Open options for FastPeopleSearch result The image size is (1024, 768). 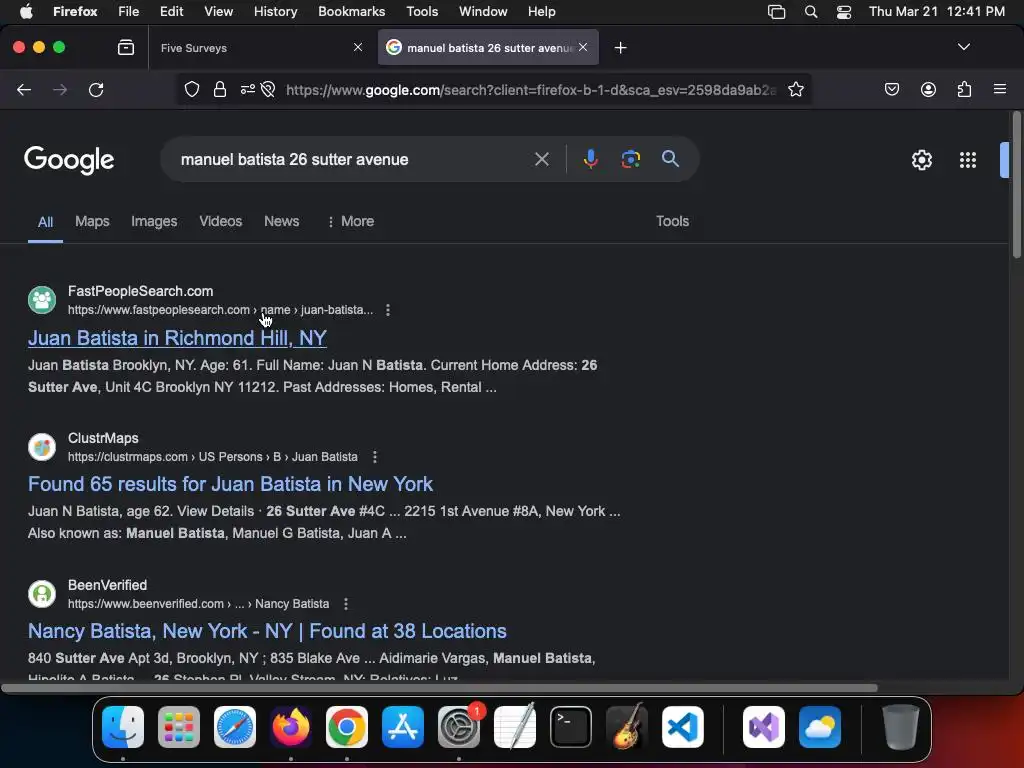[x=388, y=310]
